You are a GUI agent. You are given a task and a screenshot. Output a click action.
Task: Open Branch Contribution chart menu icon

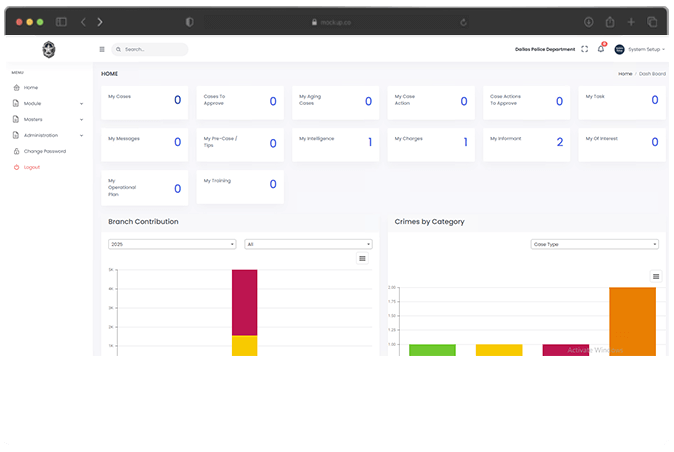click(362, 258)
